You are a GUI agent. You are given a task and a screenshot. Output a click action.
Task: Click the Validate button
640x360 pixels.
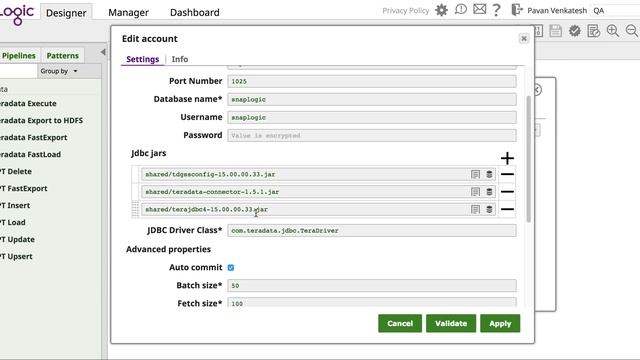pyautogui.click(x=451, y=323)
